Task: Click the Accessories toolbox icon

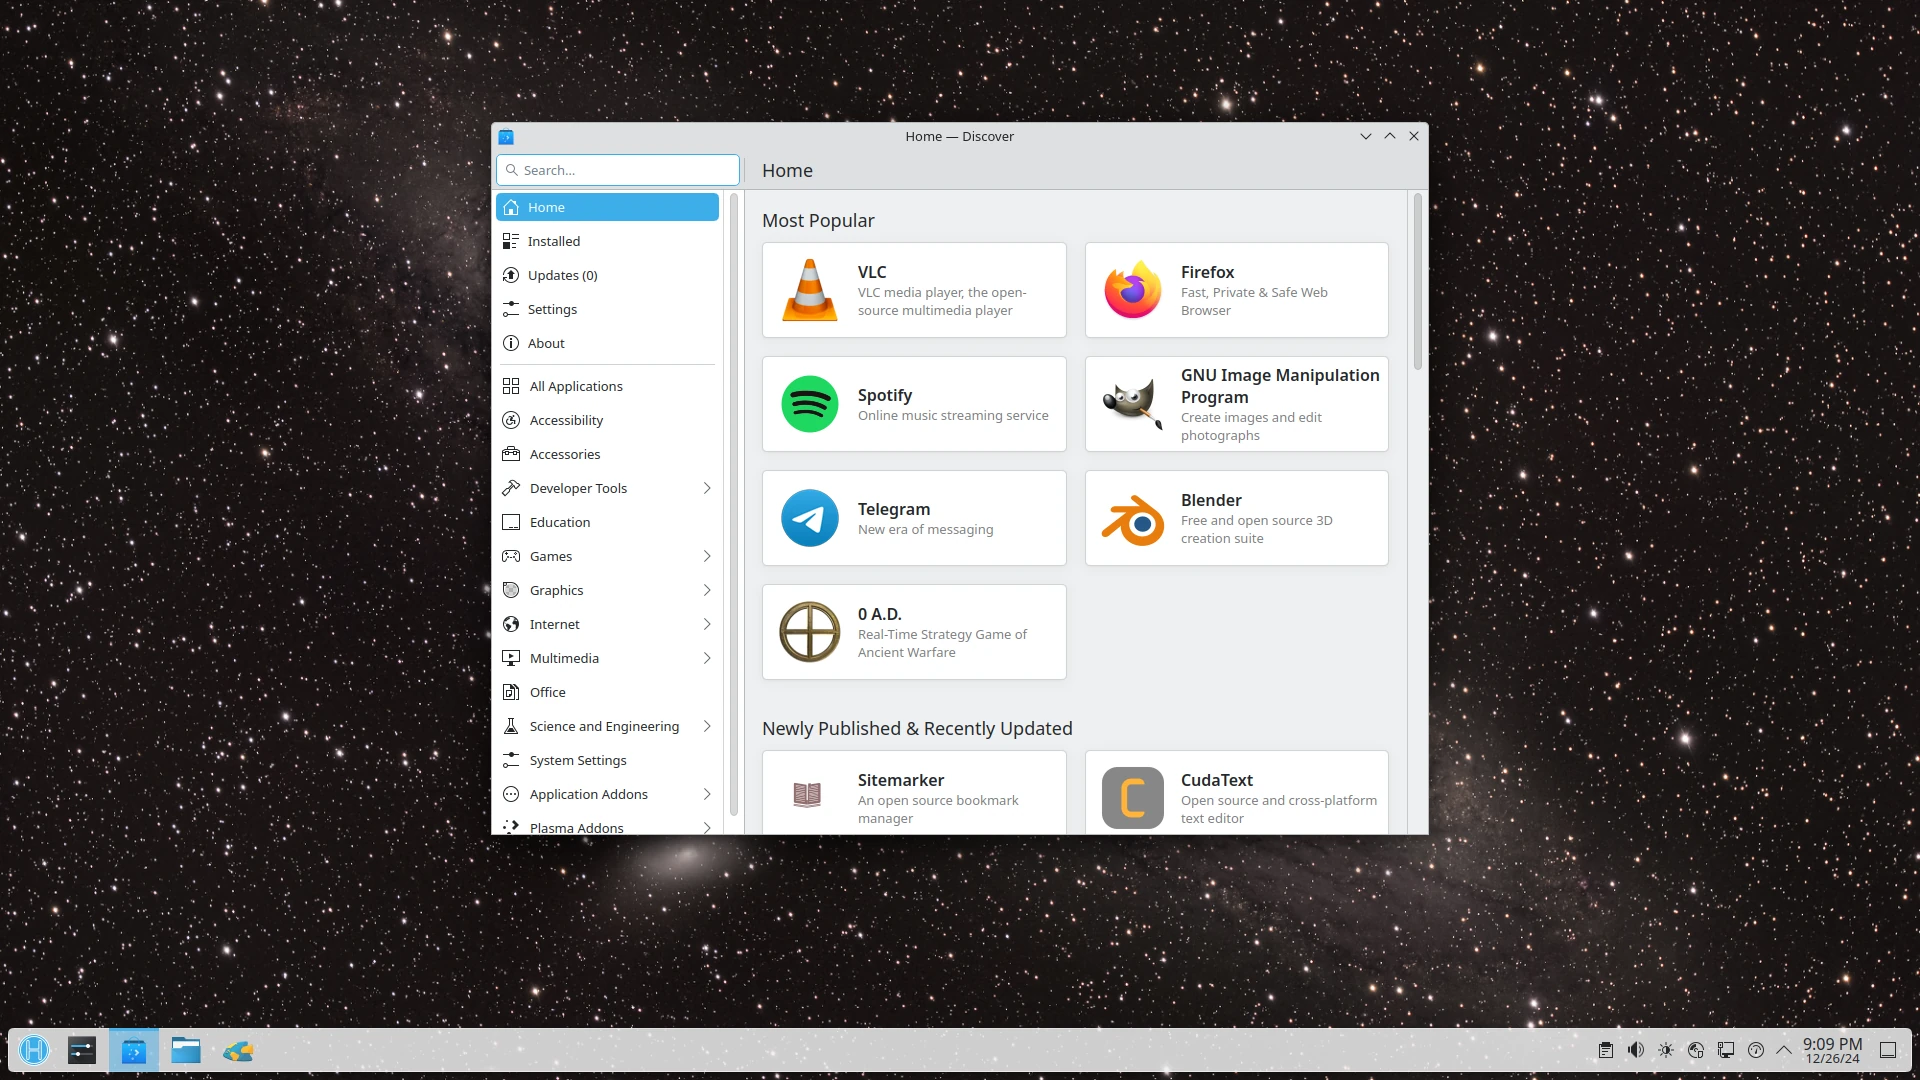Action: coord(511,454)
